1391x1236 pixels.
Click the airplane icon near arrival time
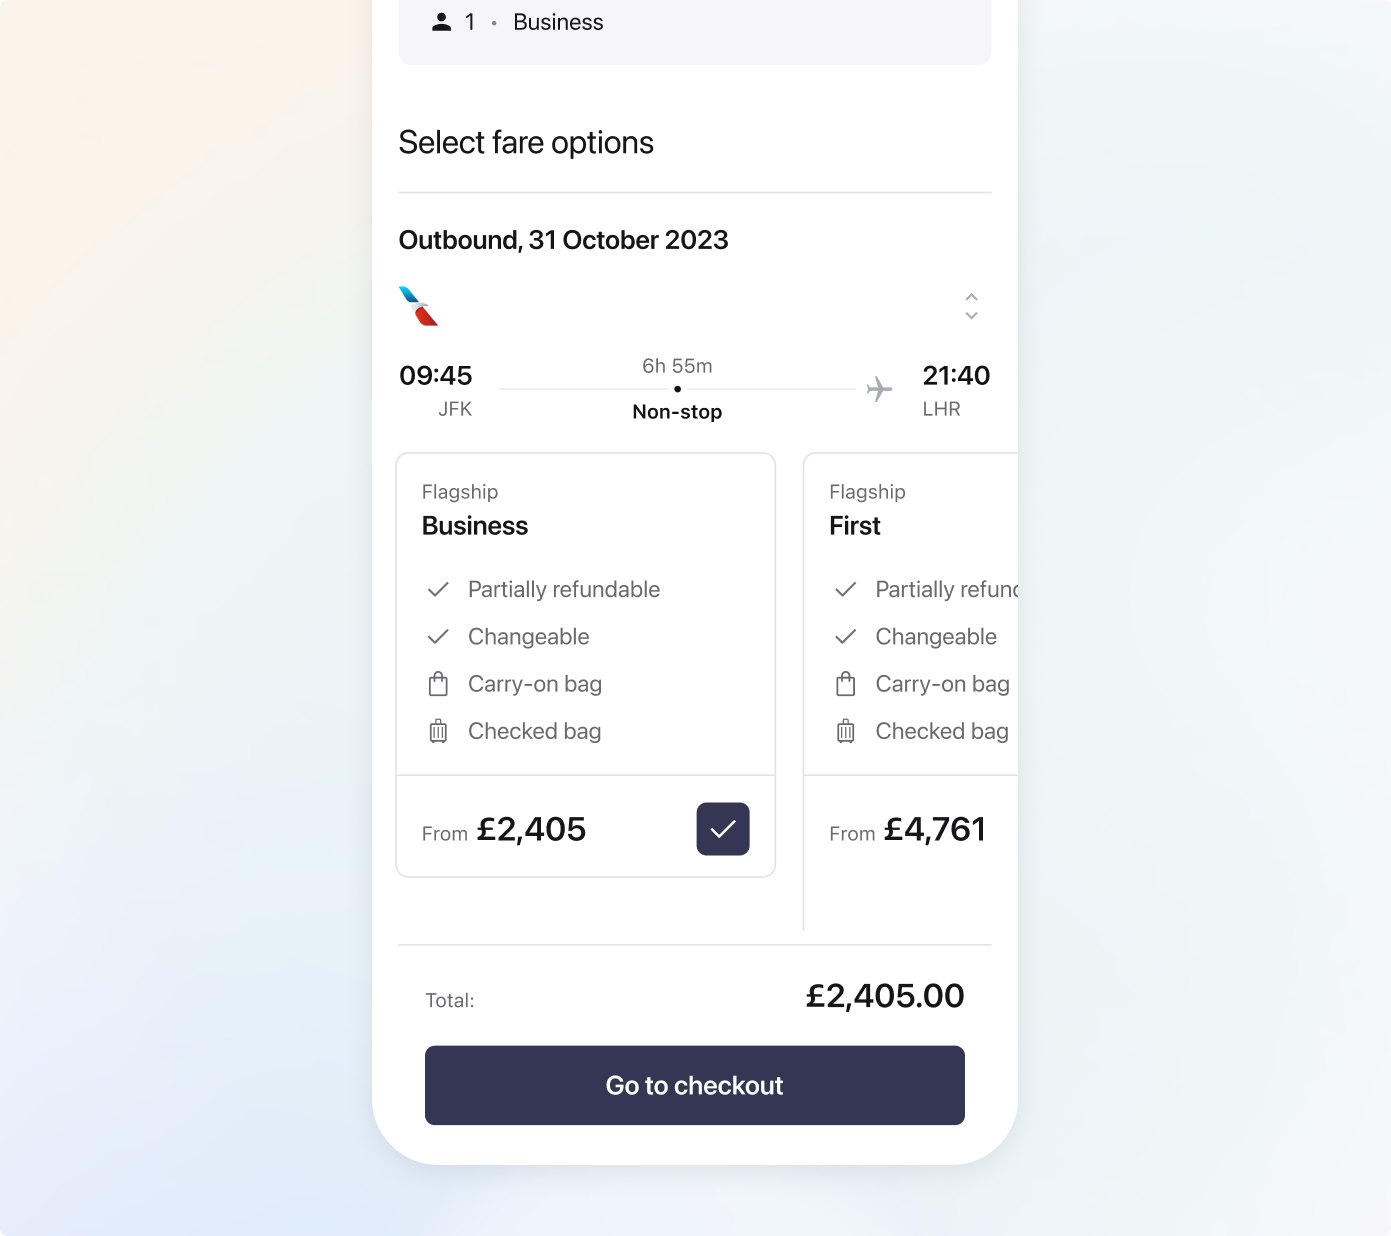879,389
